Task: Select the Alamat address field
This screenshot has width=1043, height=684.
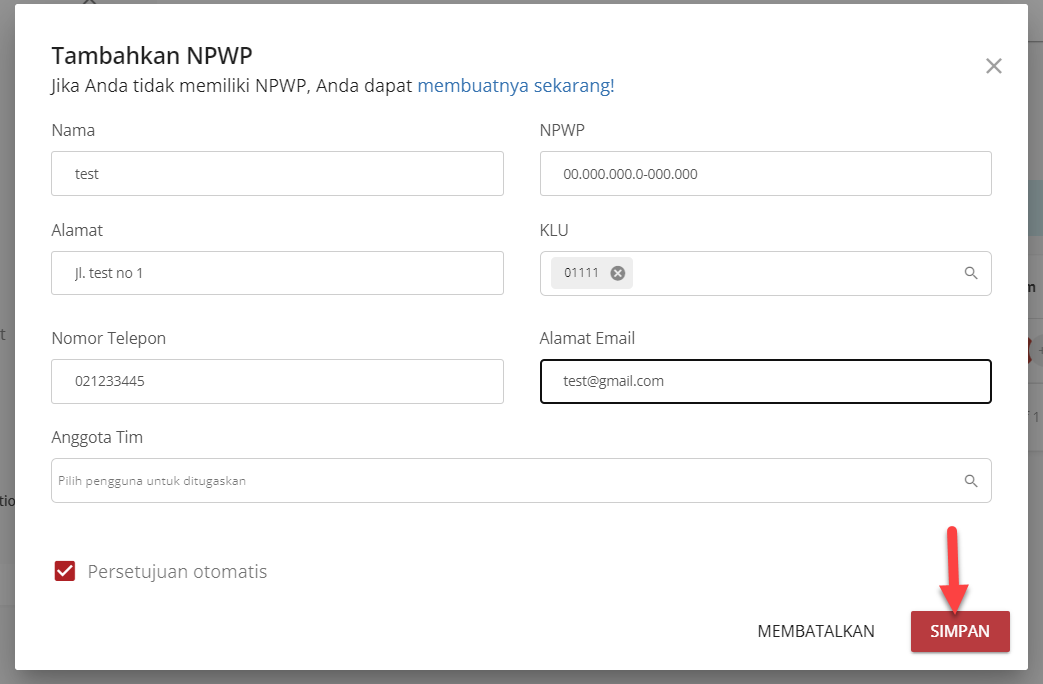Action: (277, 273)
